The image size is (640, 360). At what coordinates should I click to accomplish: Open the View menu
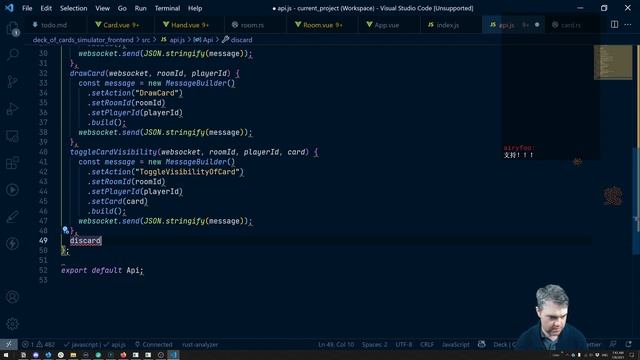pyautogui.click(x=102, y=8)
